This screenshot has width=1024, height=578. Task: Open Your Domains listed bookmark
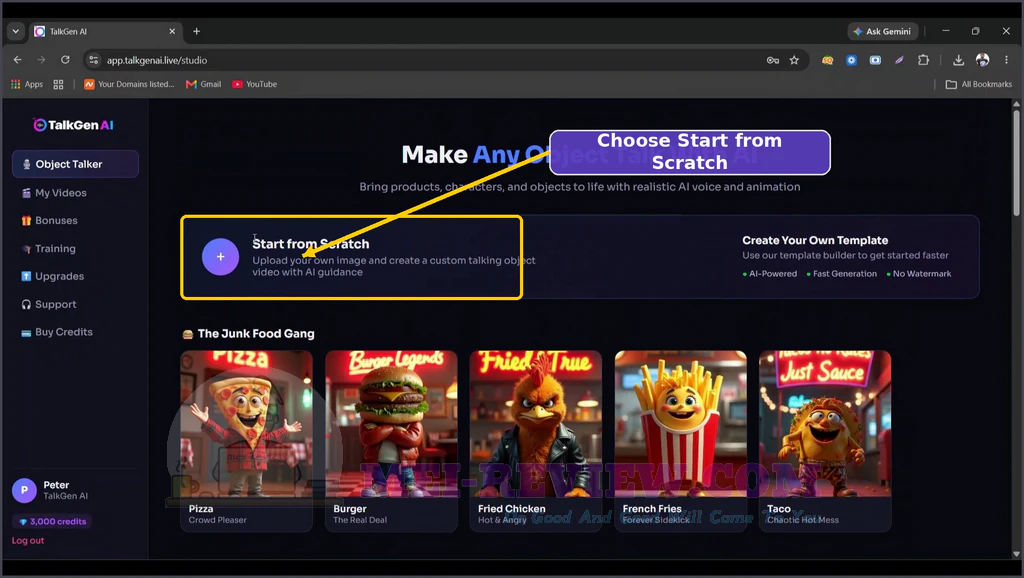[129, 84]
